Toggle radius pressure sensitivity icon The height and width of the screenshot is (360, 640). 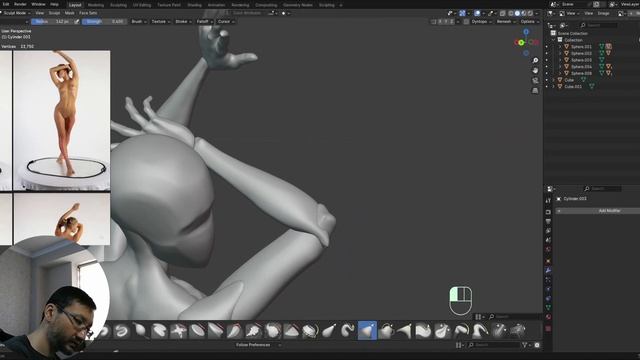tap(77, 22)
